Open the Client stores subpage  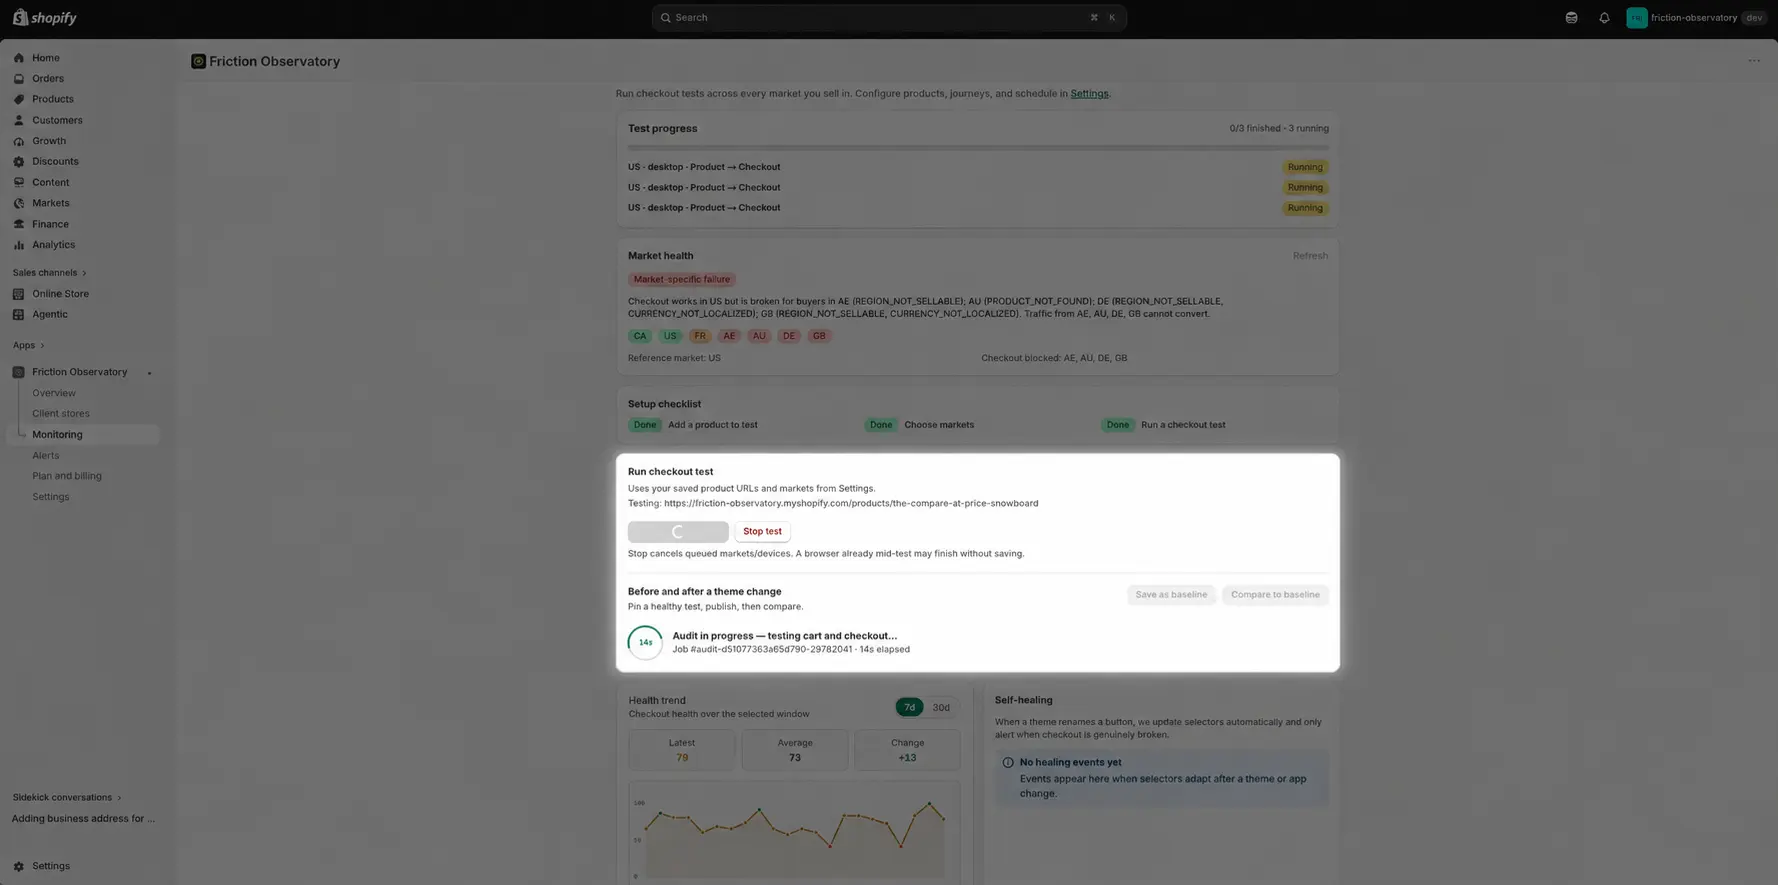coord(61,414)
